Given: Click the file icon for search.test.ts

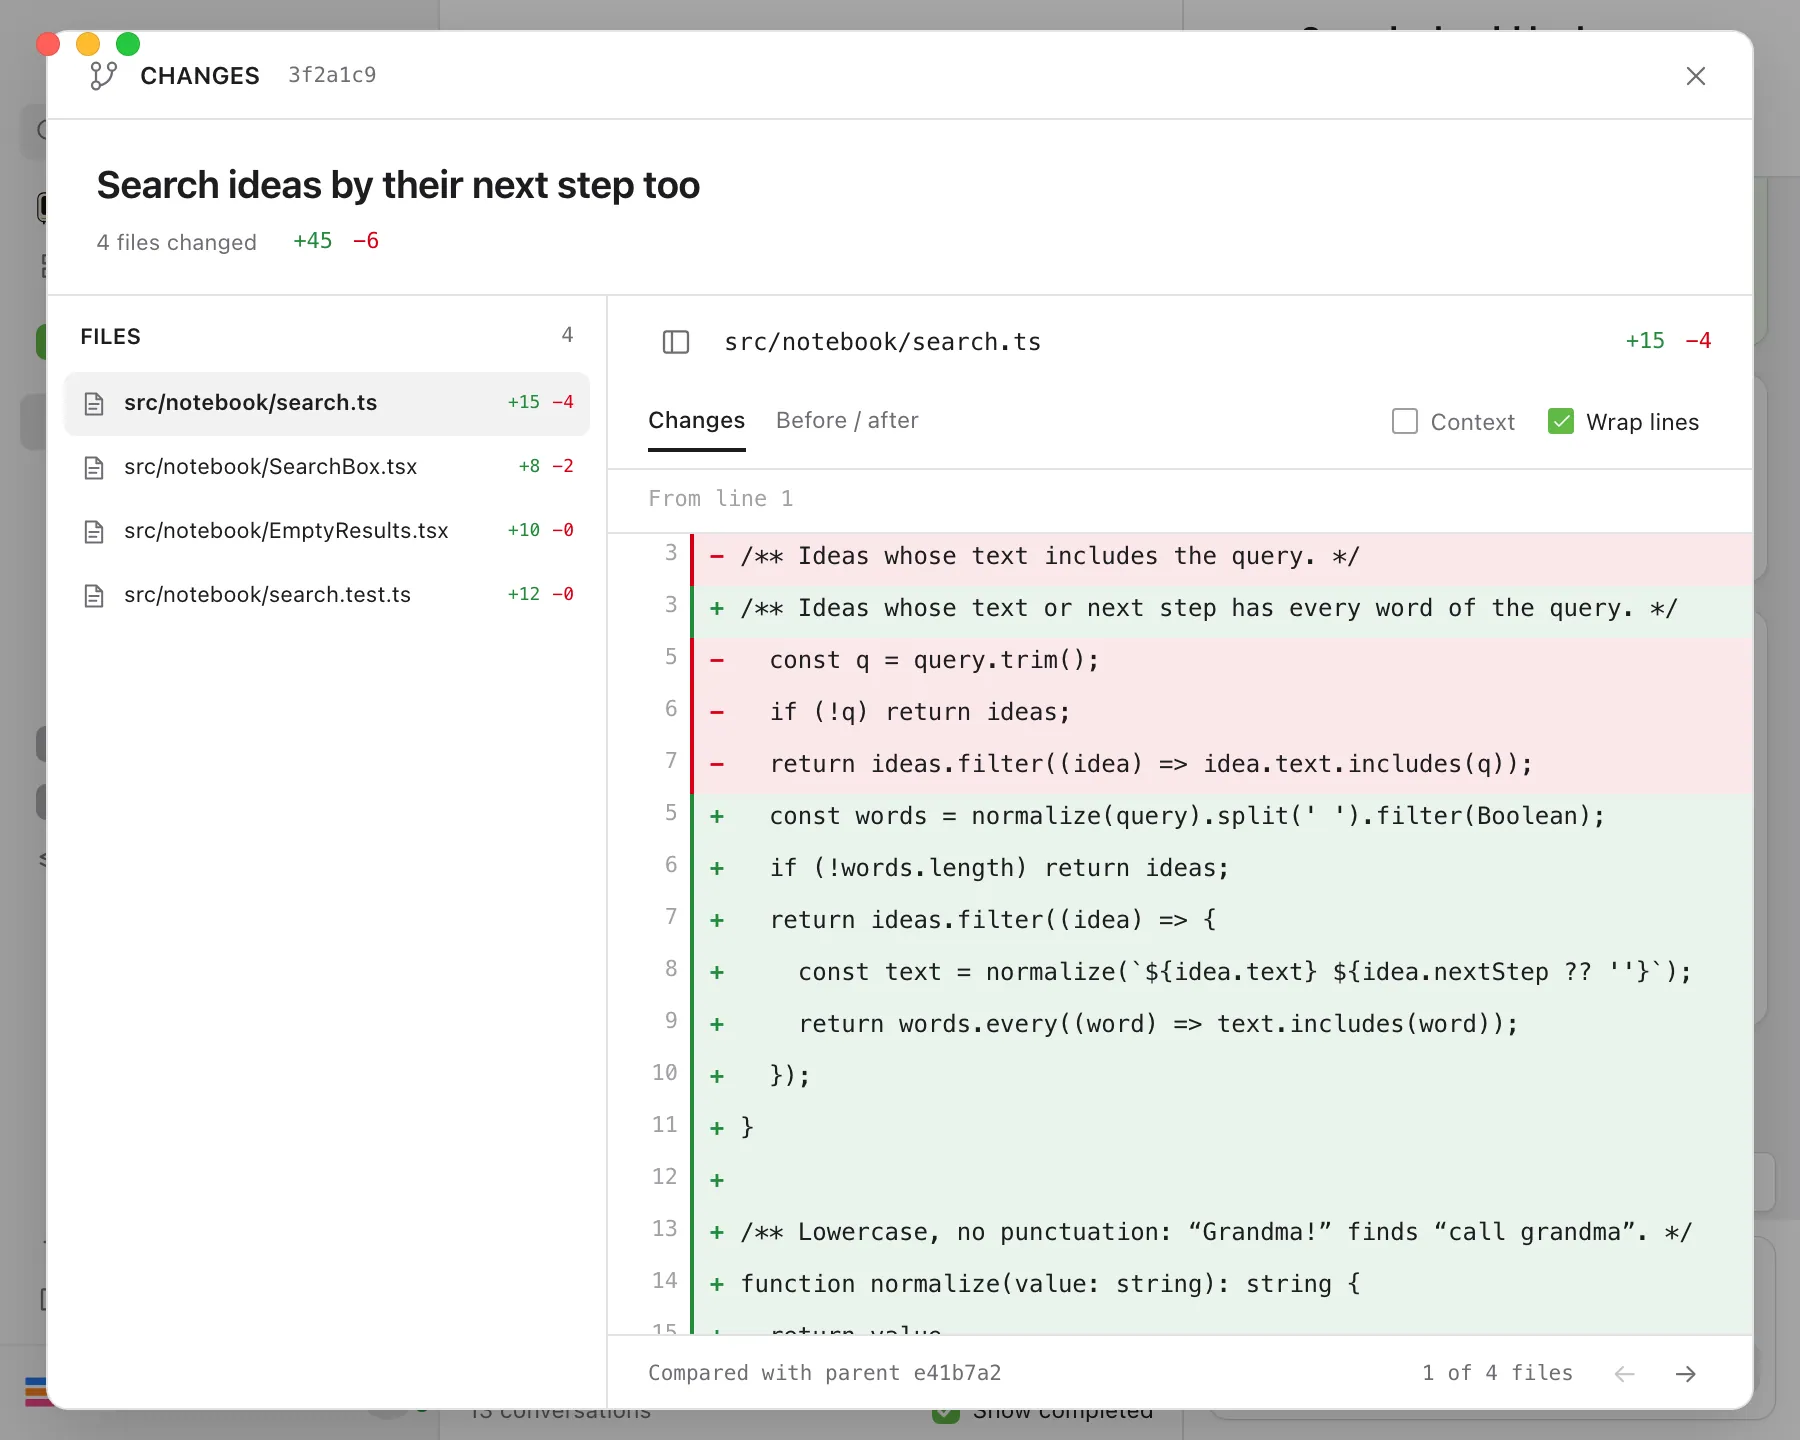Looking at the screenshot, I should pyautogui.click(x=94, y=595).
